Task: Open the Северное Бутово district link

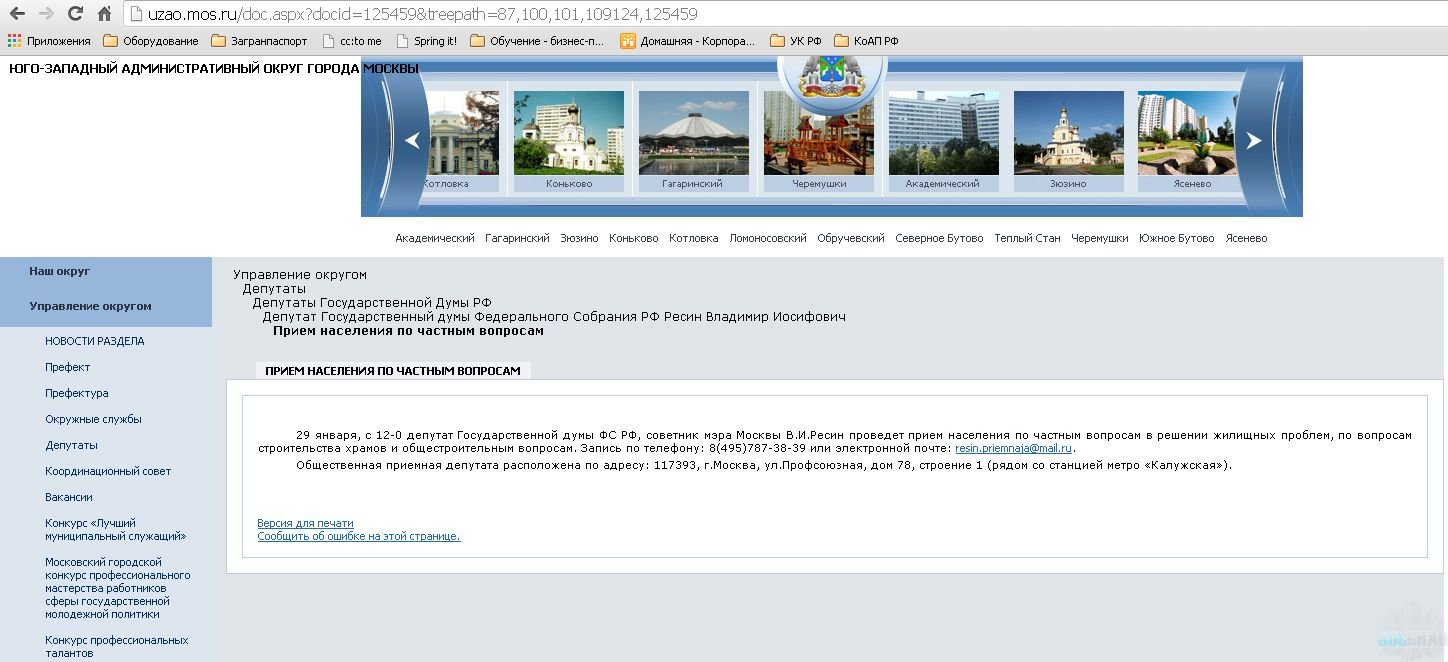Action: (939, 238)
